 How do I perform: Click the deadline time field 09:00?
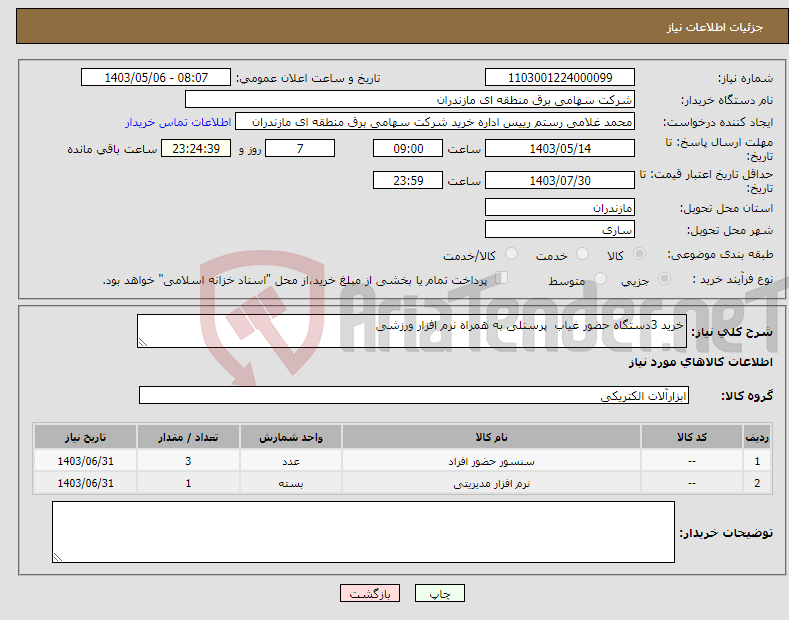pyautogui.click(x=408, y=148)
